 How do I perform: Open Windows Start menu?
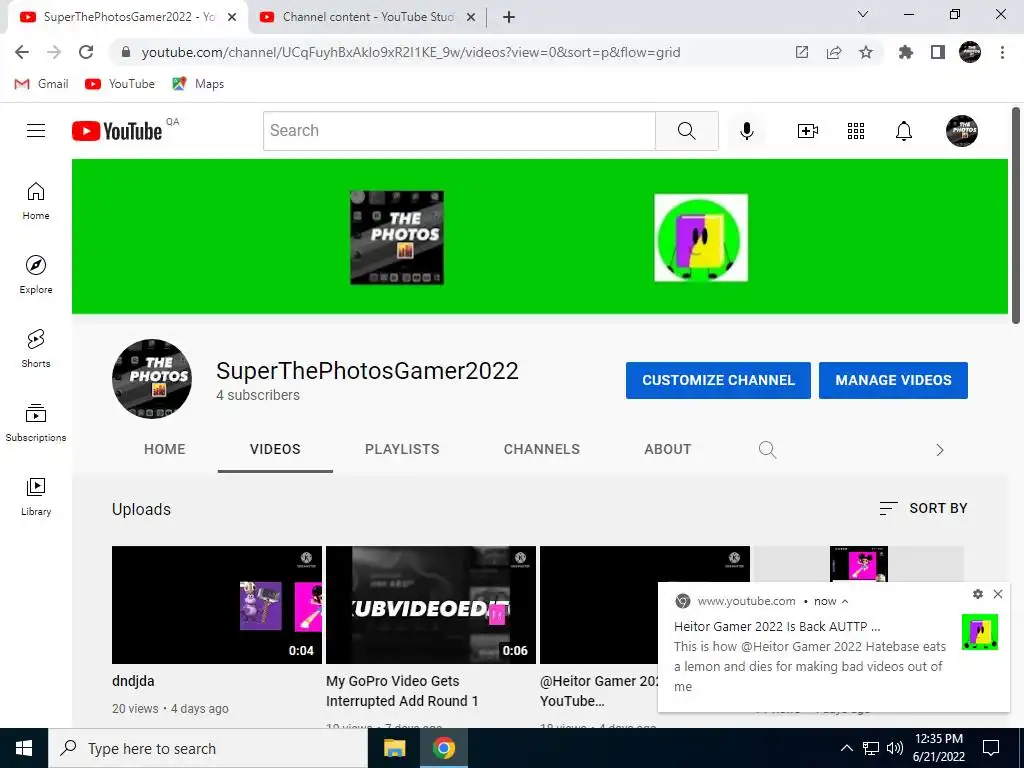[24, 748]
